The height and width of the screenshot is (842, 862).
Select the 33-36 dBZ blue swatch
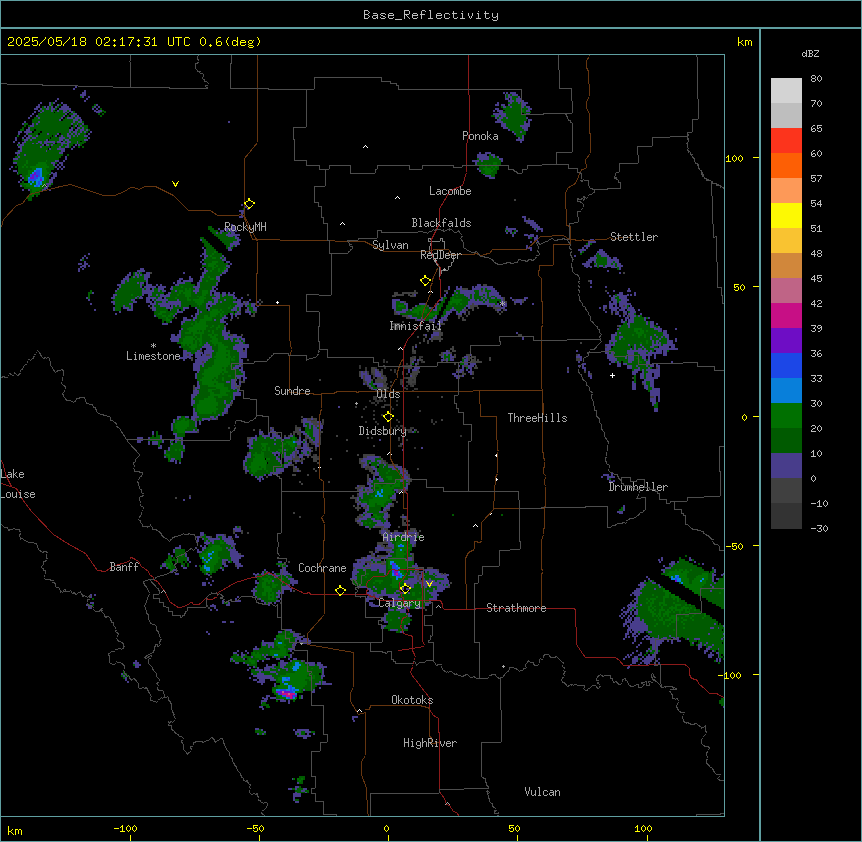[x=786, y=365]
